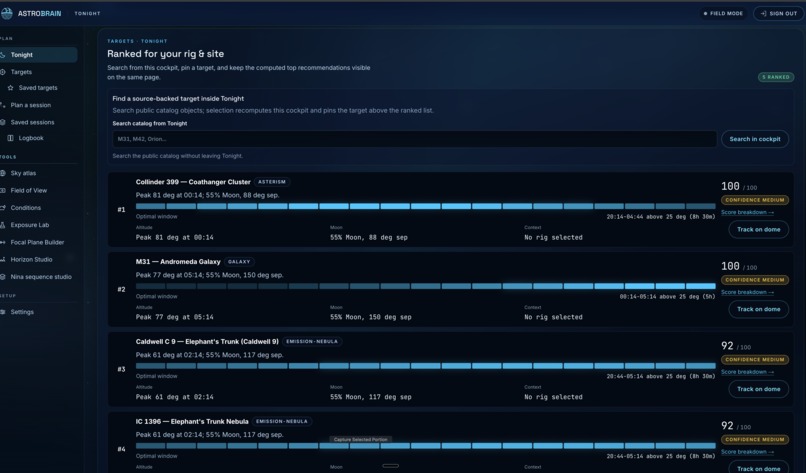Viewport: 806px width, 473px height.
Task: Track Caldwell C 9 on dome
Action: point(758,389)
